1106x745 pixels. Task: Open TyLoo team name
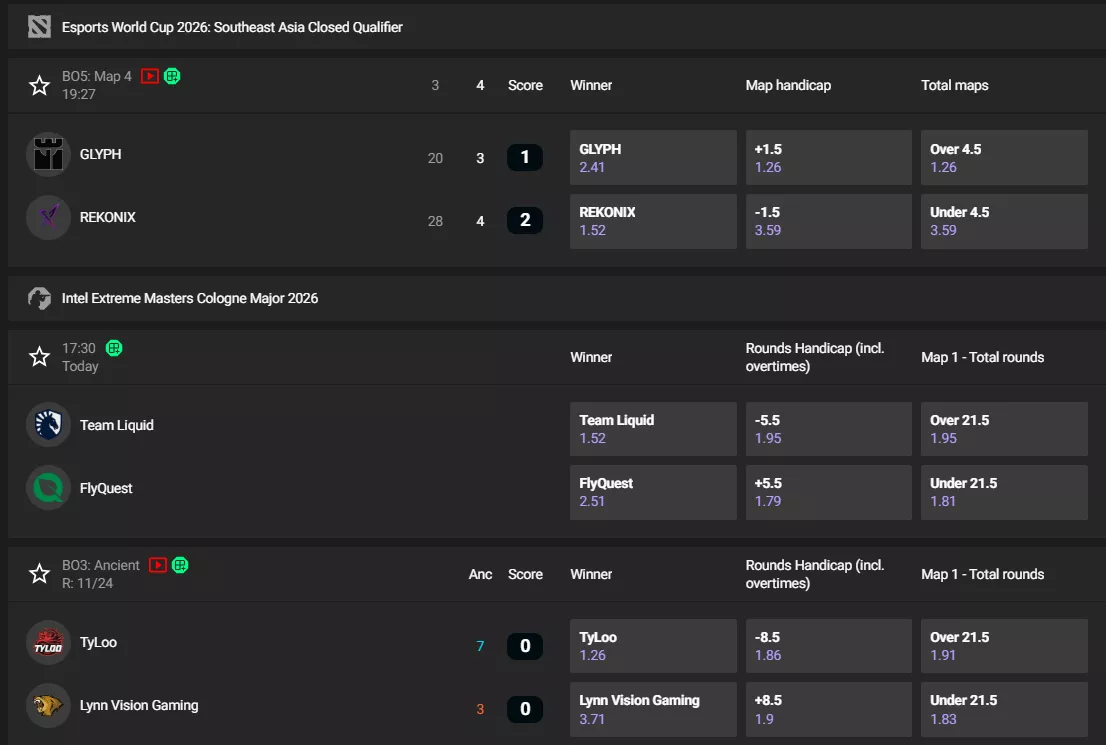pyautogui.click(x=98, y=642)
